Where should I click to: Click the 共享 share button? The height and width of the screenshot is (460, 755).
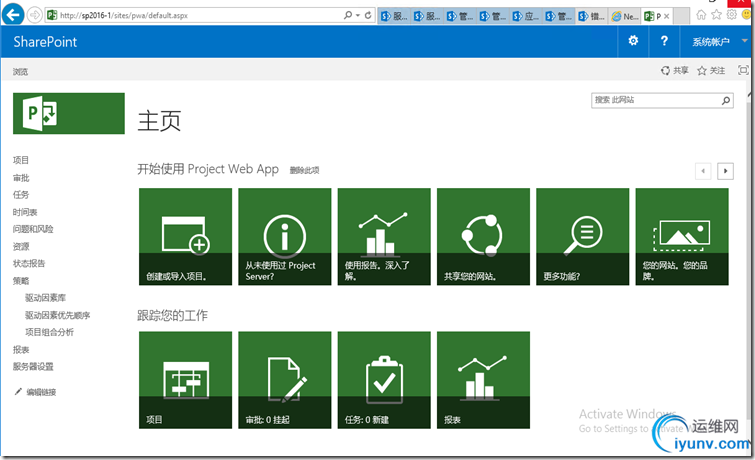coord(675,70)
